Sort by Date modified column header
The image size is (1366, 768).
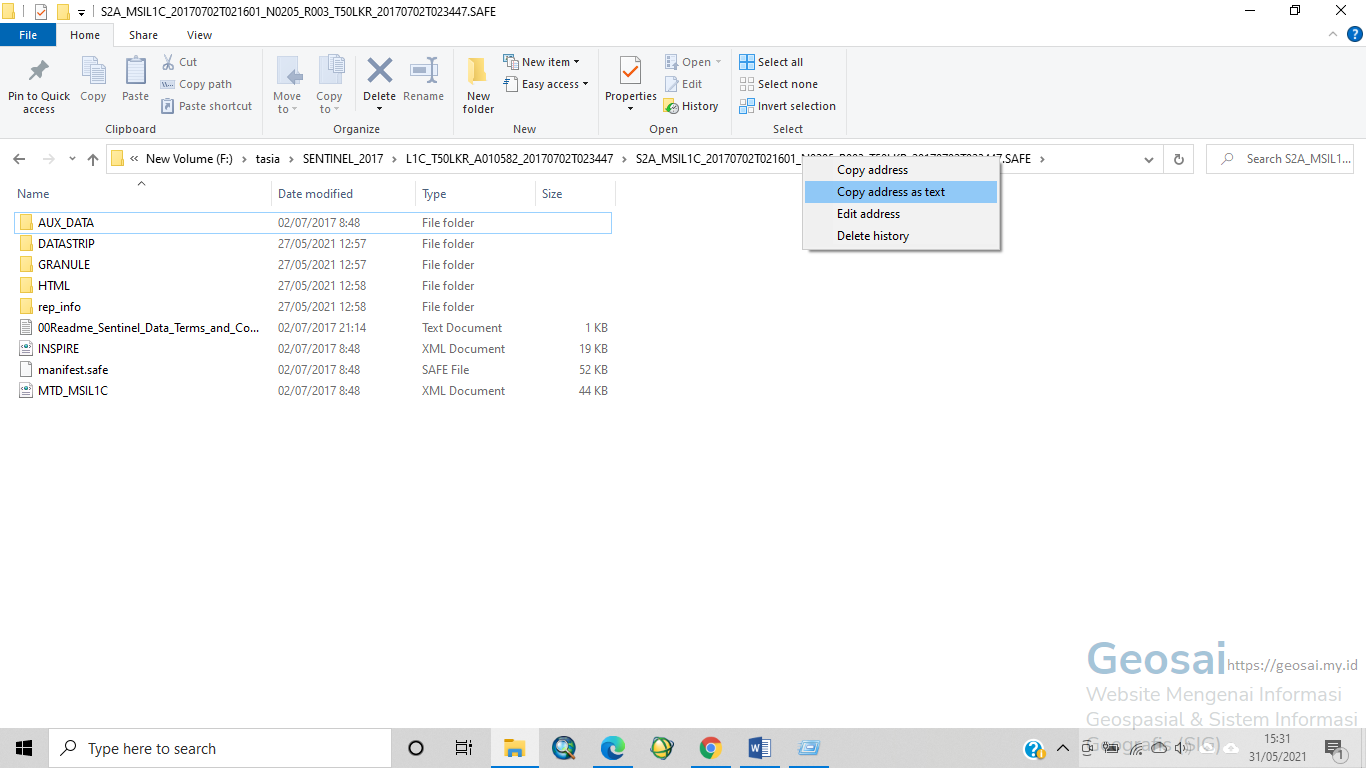343,194
